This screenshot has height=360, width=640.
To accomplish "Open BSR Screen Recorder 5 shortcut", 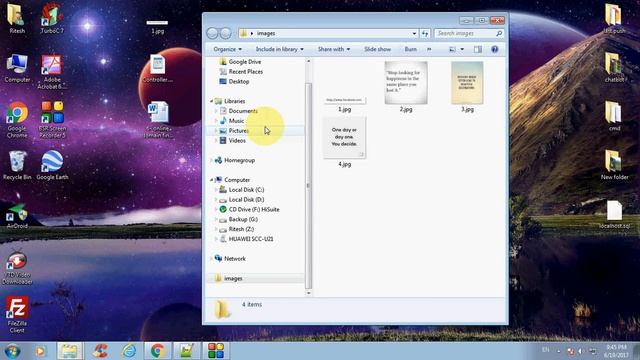I will point(52,120).
